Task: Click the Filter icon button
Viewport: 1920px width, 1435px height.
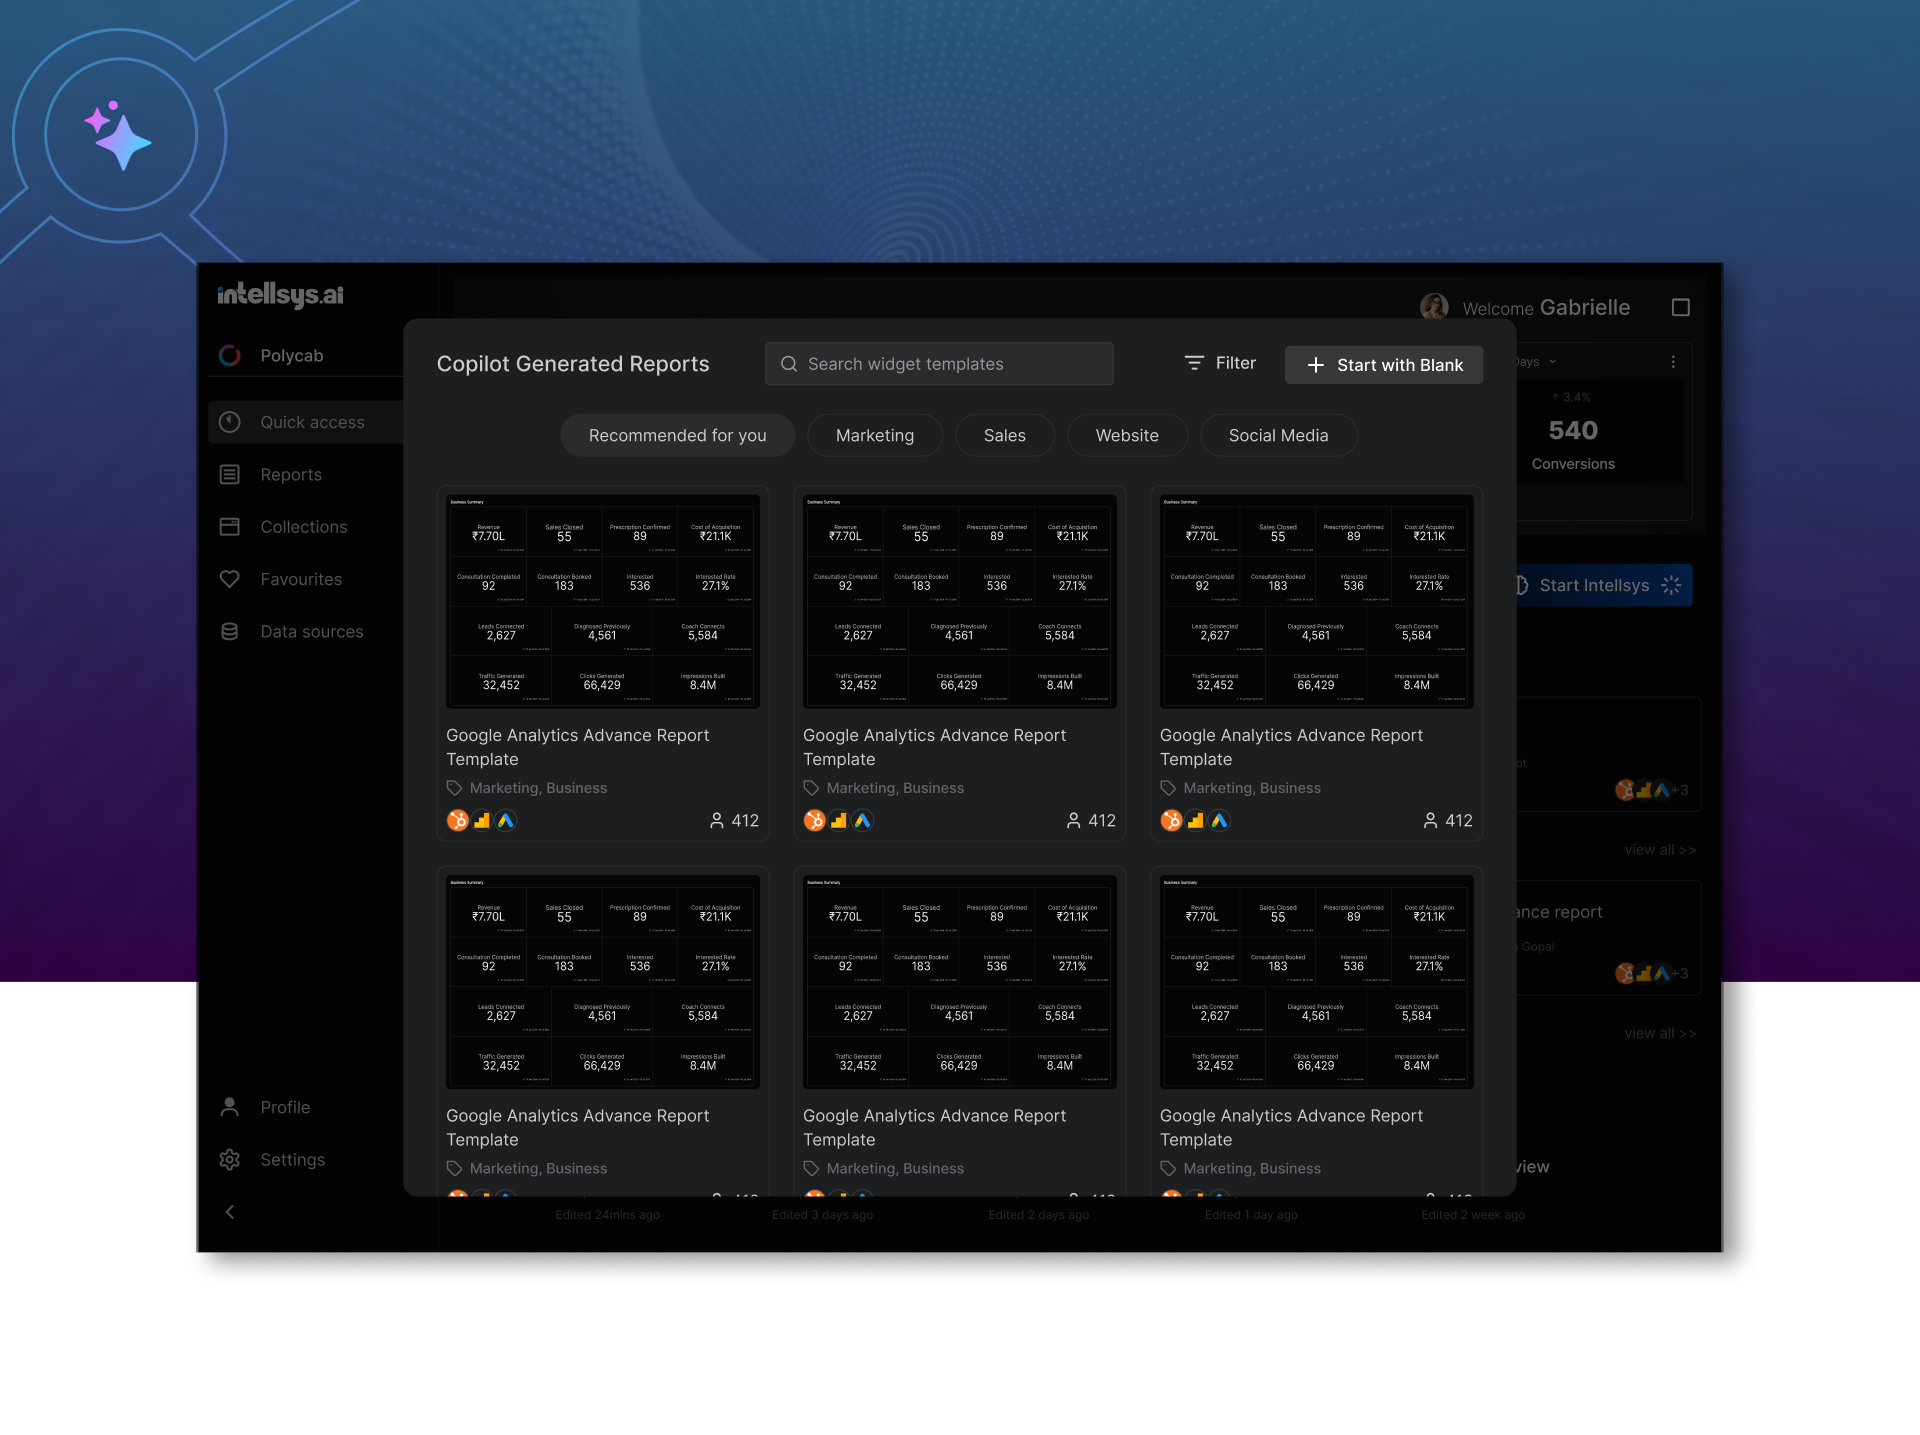Action: (x=1194, y=363)
